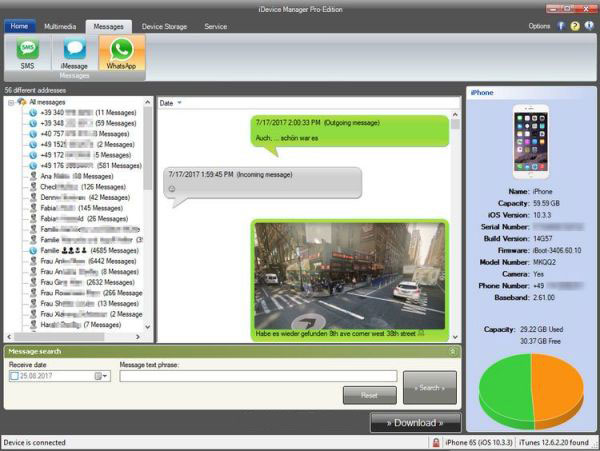The height and width of the screenshot is (451, 600).
Task: Click the Reset button
Action: click(x=370, y=395)
